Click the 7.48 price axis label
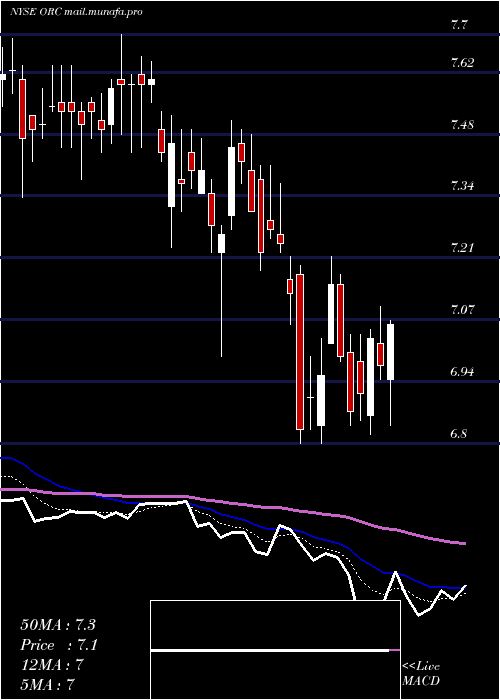Screen dimensions: 500x700 pyautogui.click(x=462, y=125)
